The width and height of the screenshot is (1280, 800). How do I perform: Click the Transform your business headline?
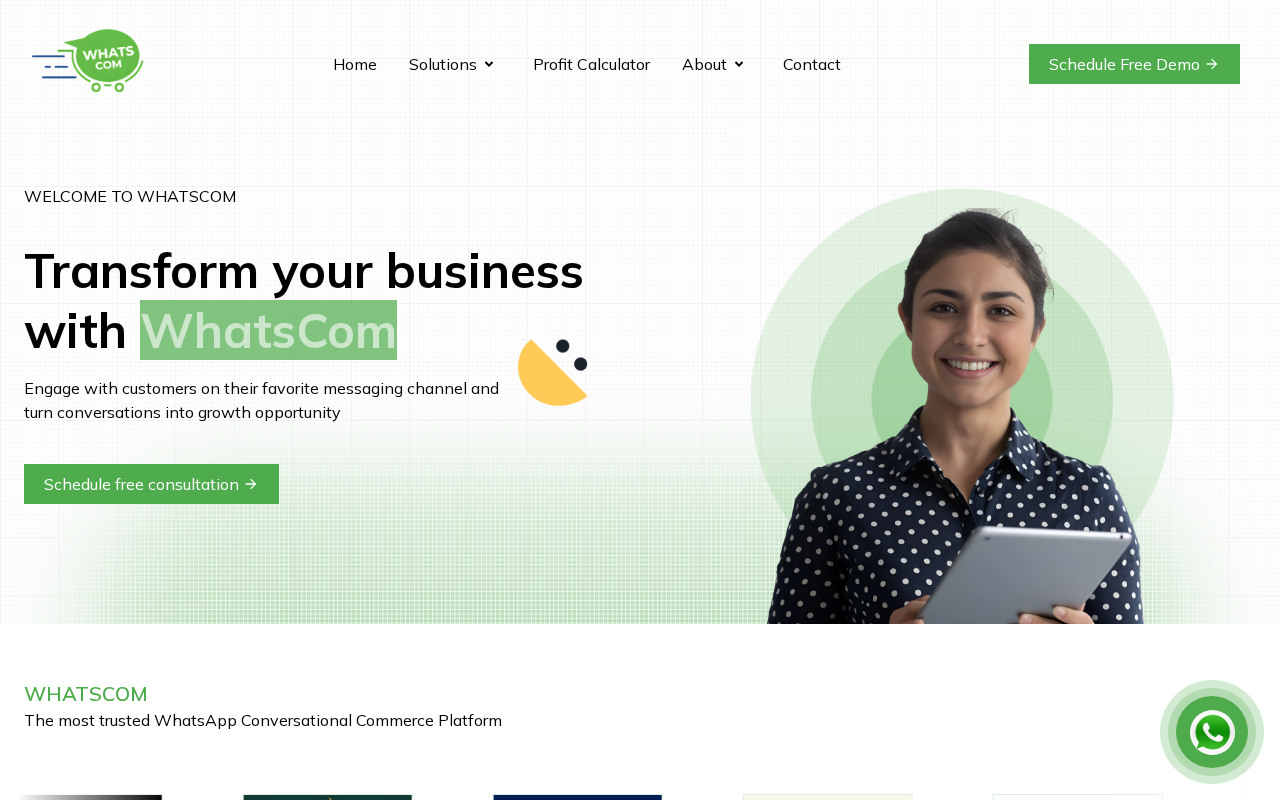point(304,300)
